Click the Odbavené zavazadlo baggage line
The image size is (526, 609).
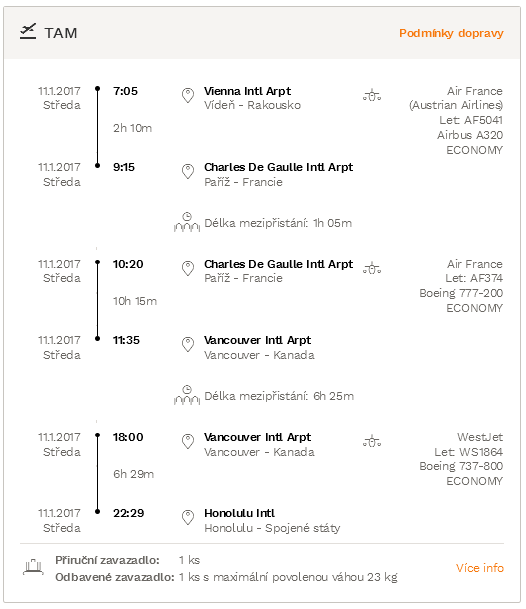coord(226,577)
